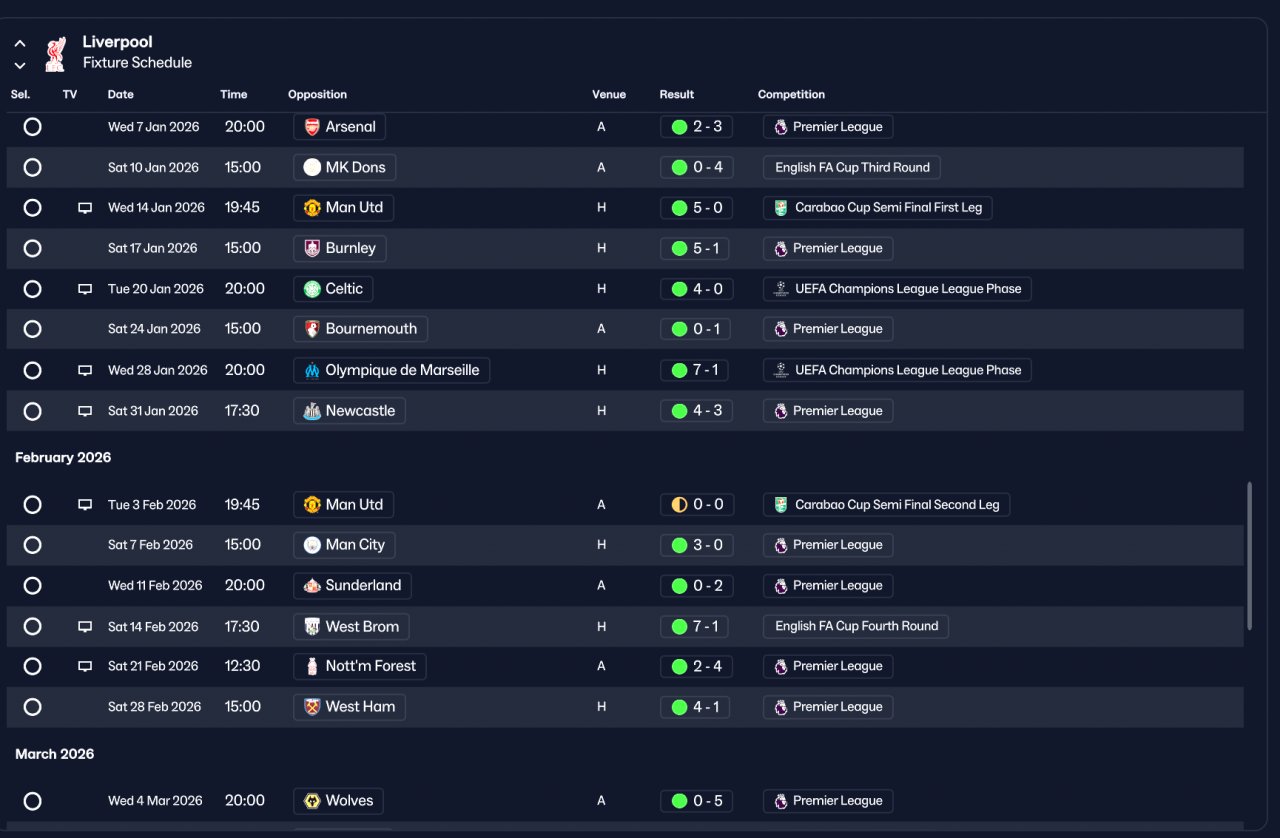Click Carabao Cup logo on 14 Jan row

(781, 208)
